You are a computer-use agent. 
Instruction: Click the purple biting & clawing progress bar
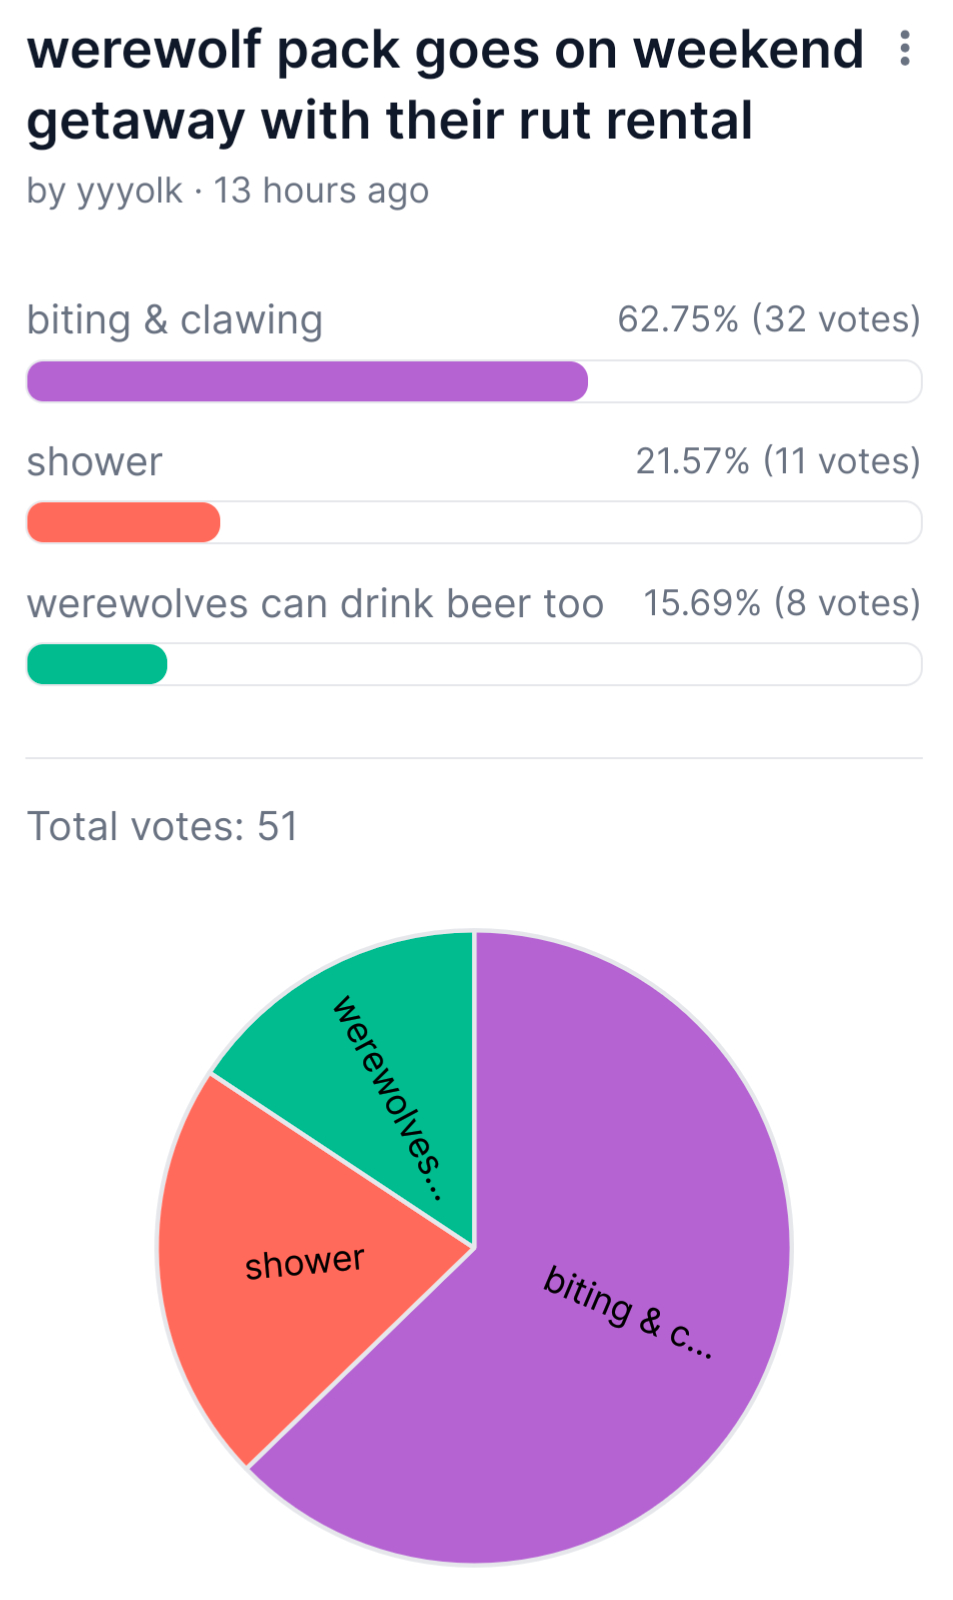coord(307,382)
